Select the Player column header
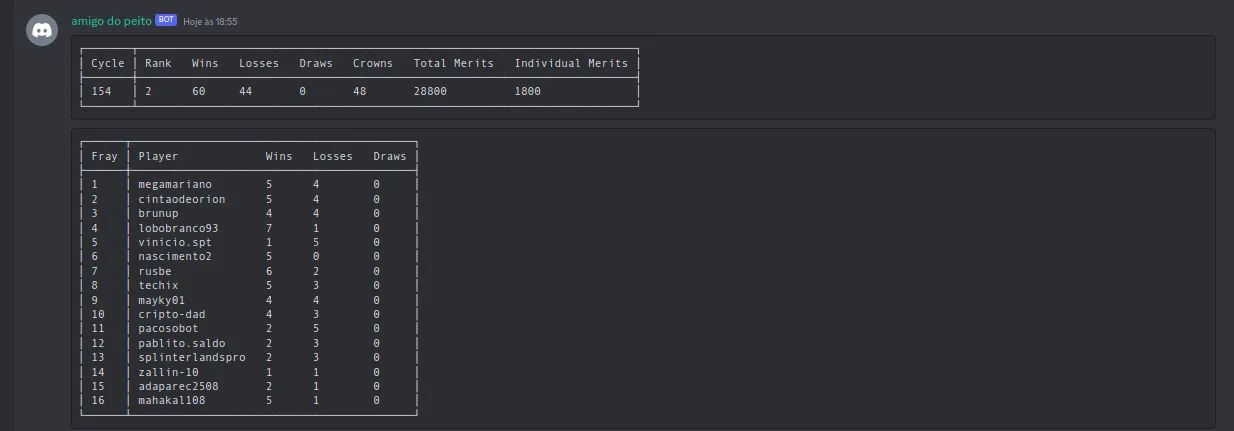Viewport: 1234px width, 431px height. (158, 156)
